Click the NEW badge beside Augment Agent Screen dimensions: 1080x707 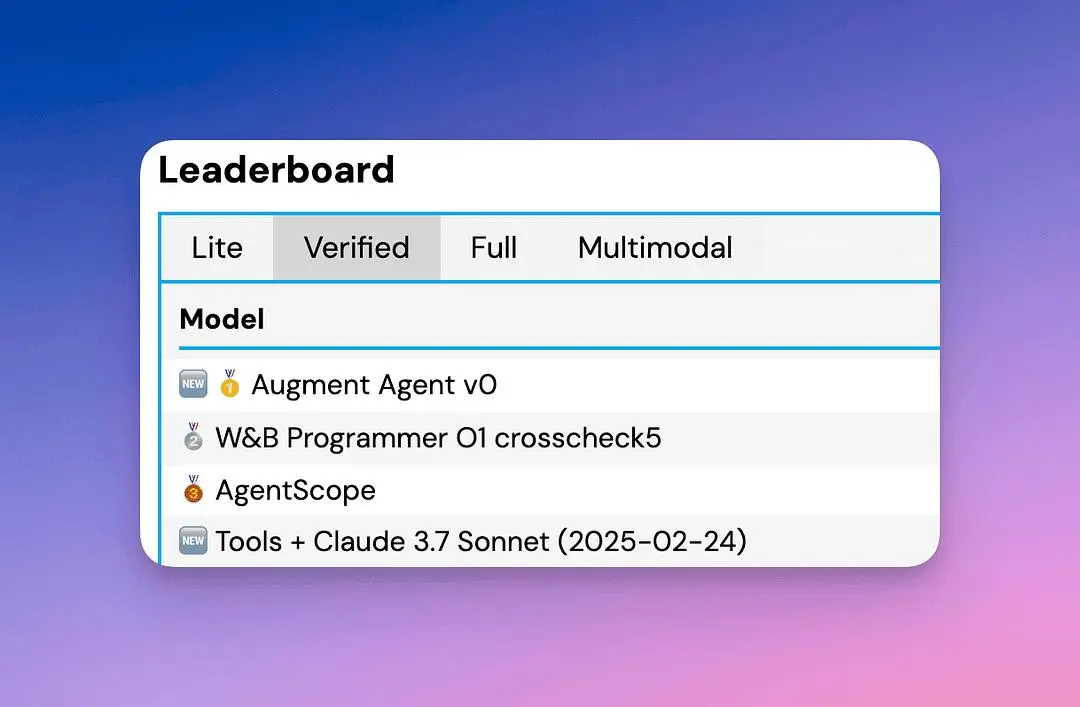pos(193,384)
